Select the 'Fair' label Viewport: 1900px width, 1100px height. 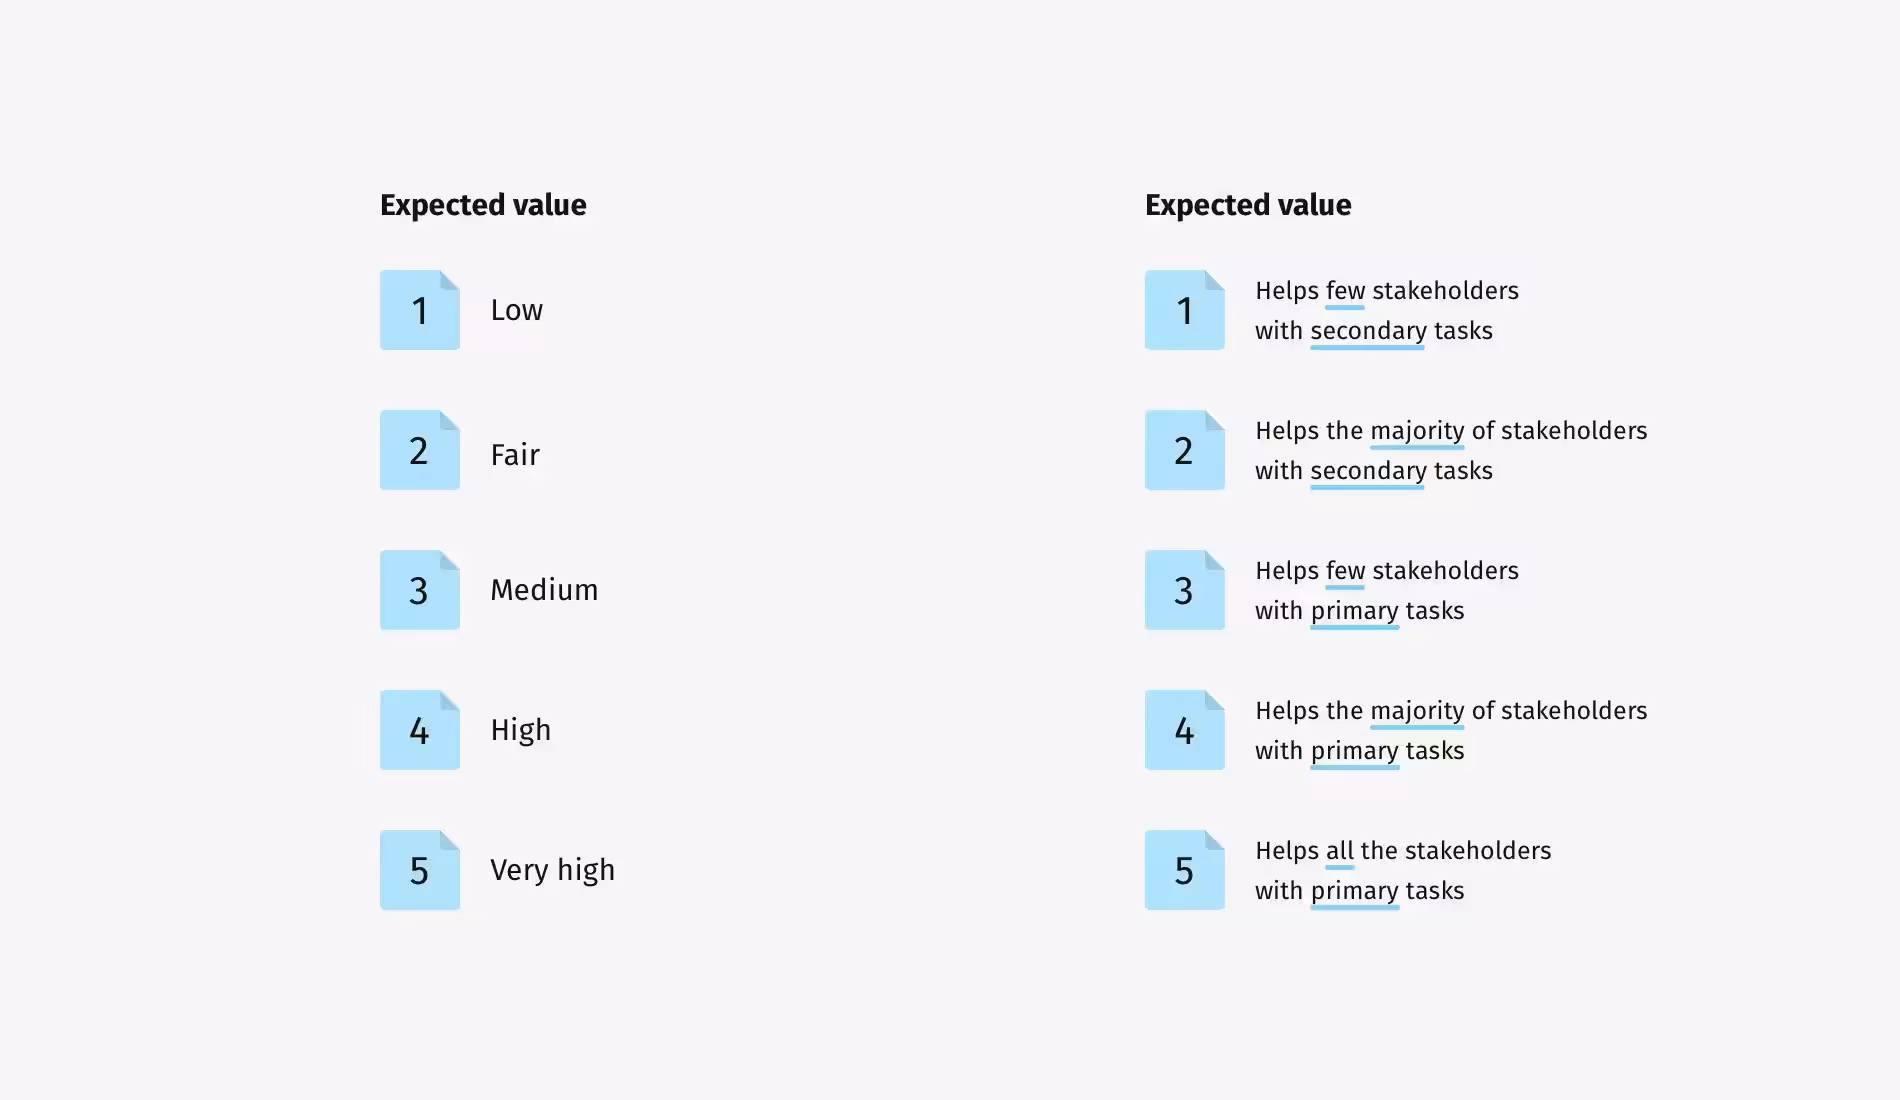(515, 455)
